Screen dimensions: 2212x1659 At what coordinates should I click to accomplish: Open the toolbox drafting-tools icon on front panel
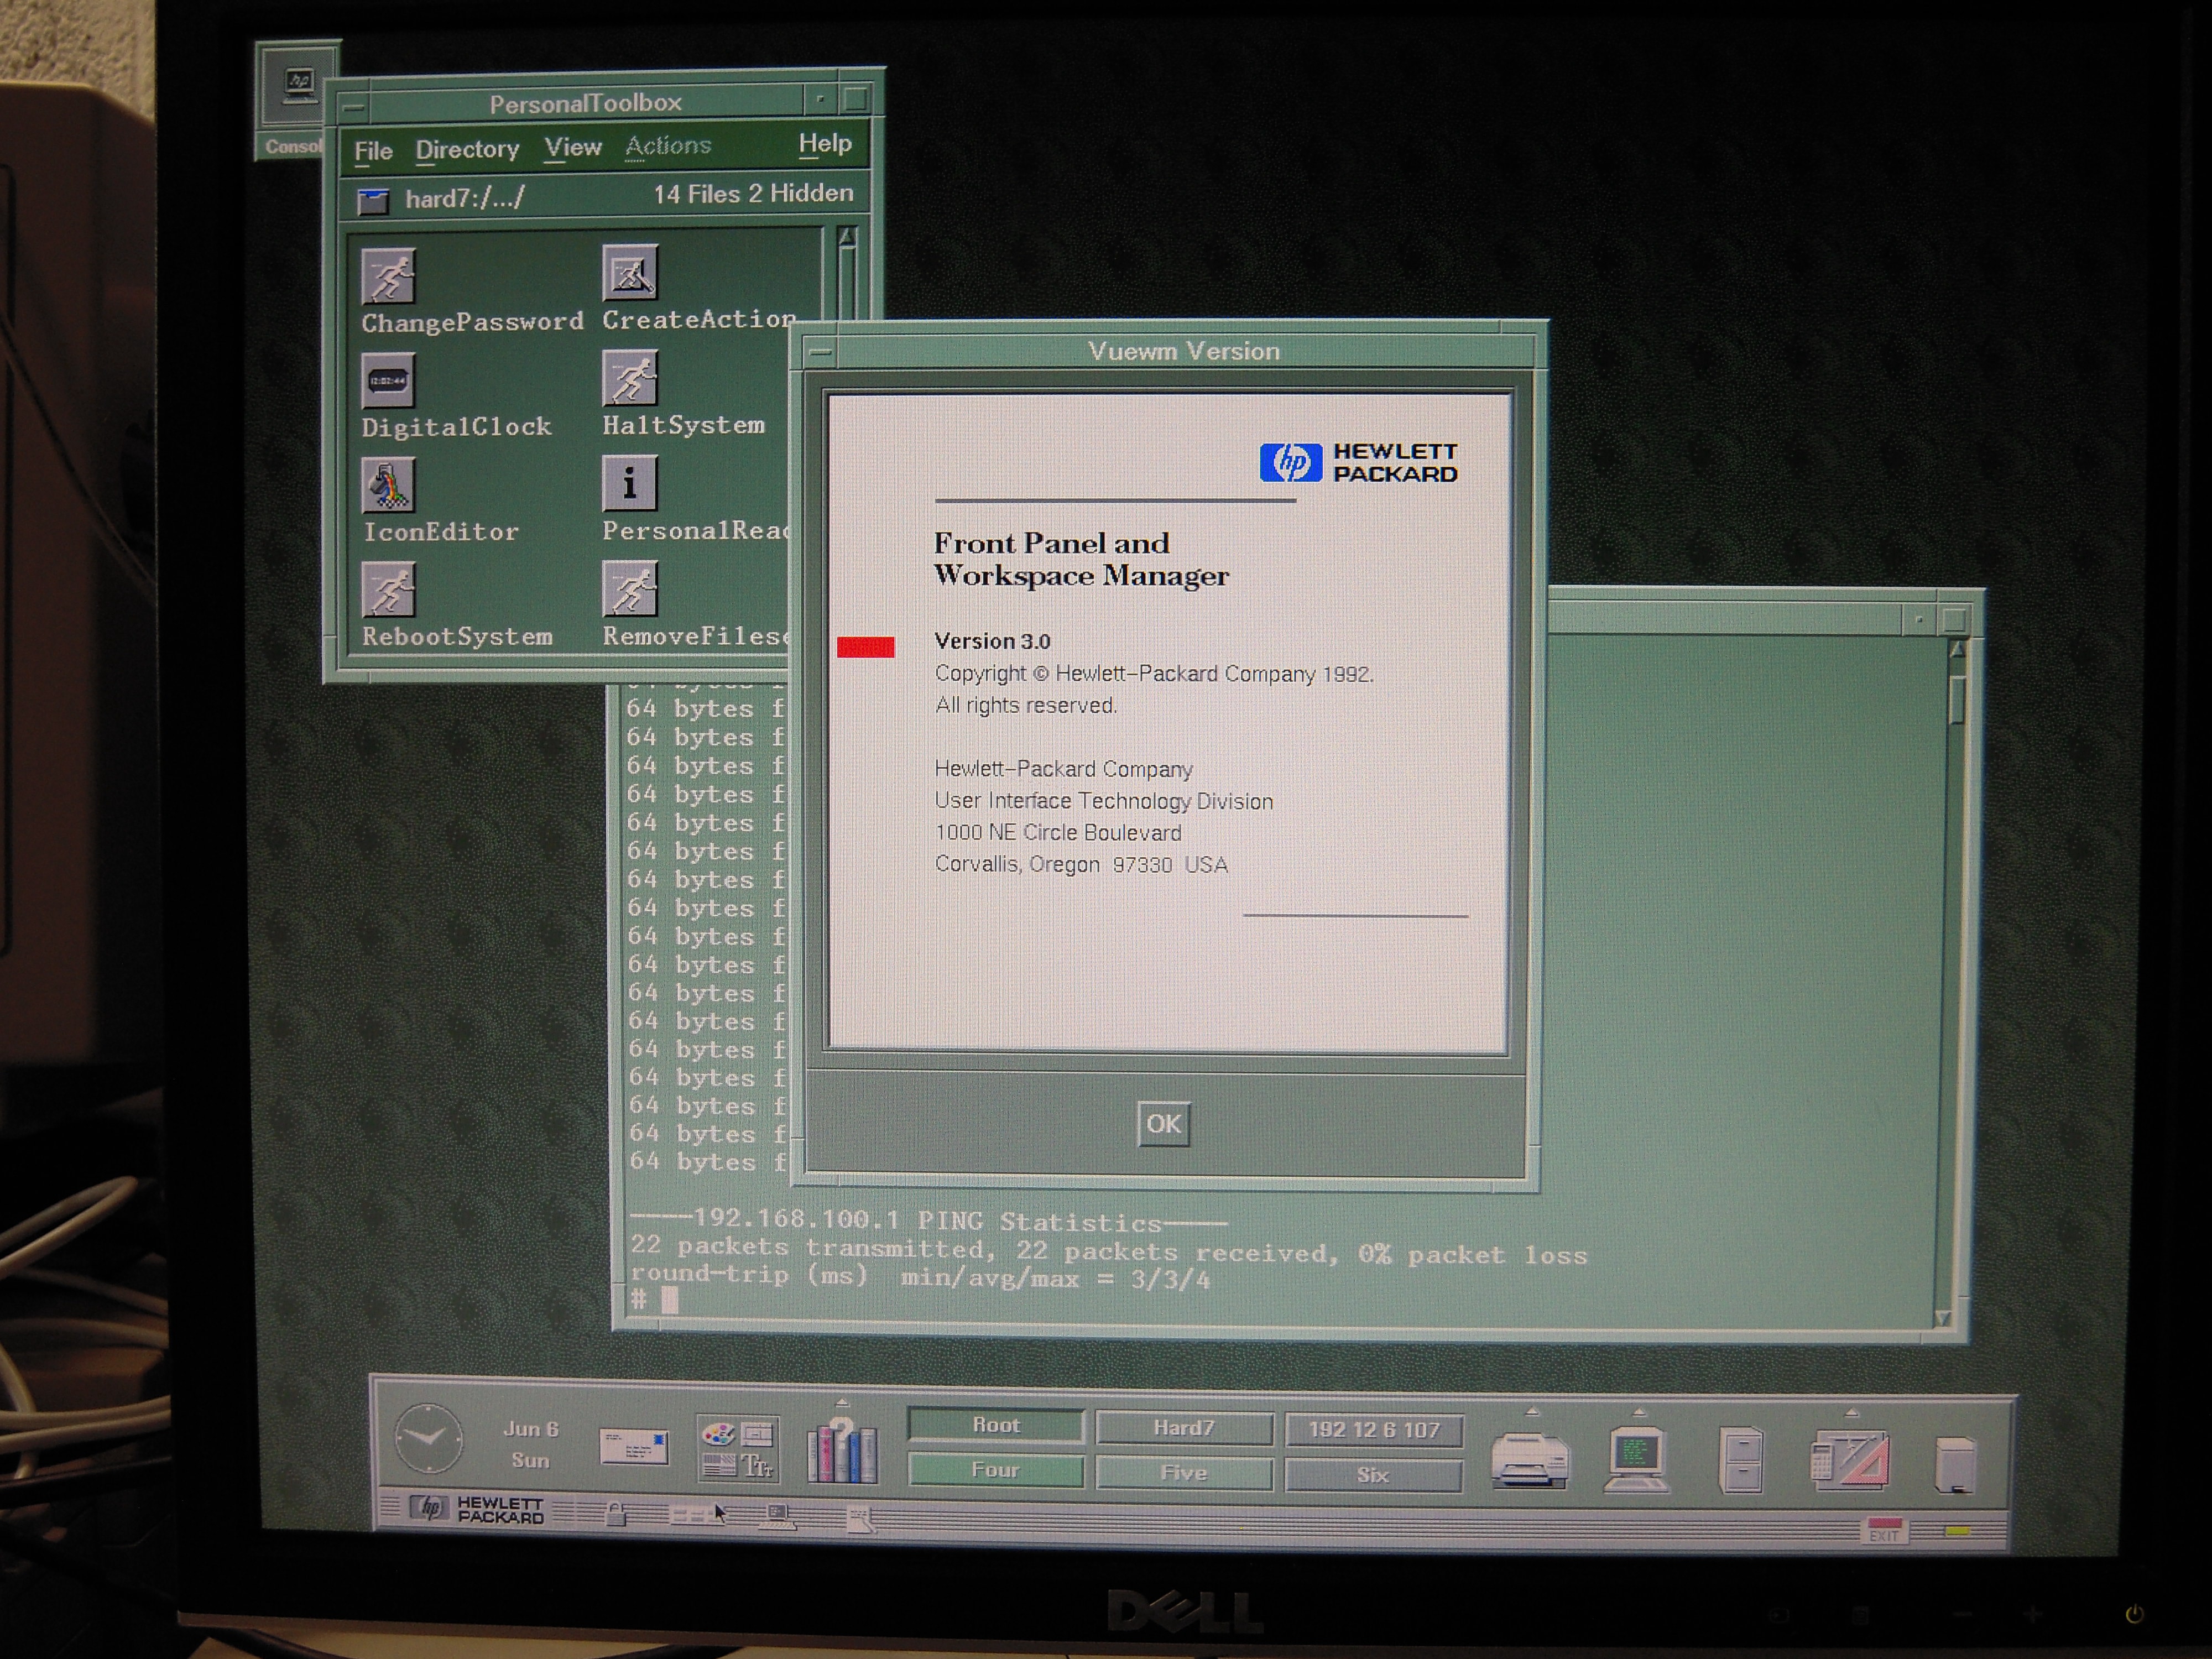(1850, 1460)
